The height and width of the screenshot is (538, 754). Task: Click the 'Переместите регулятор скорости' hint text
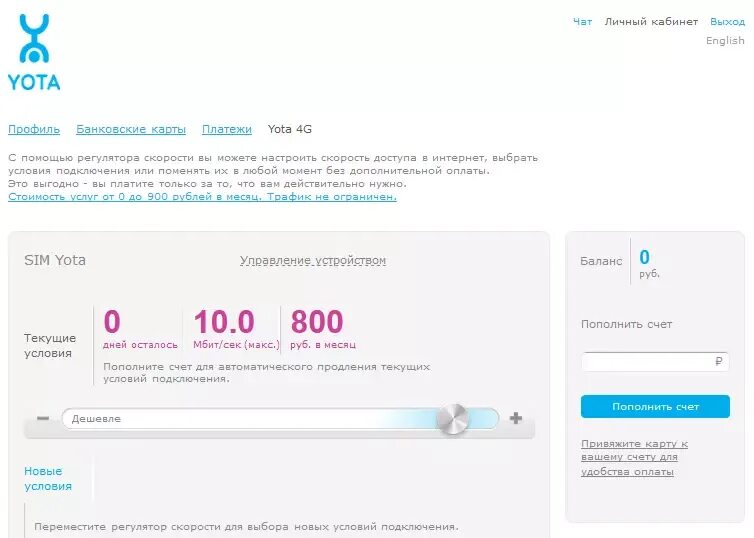[x=246, y=526]
